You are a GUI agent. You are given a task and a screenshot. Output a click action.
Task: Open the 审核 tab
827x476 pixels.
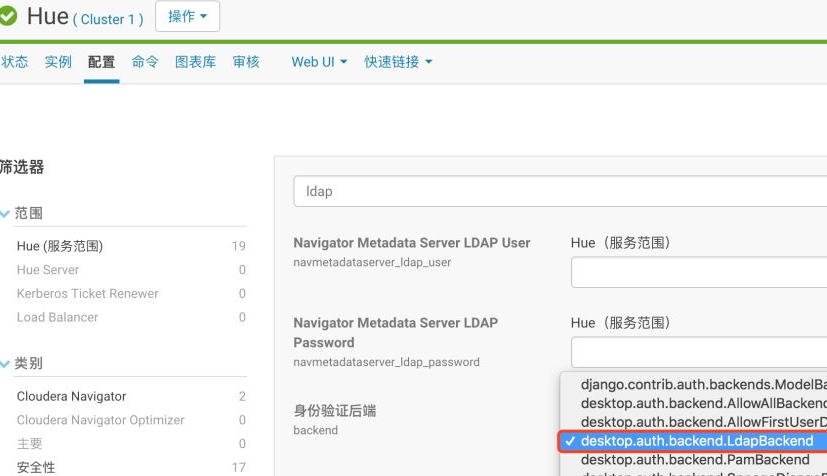click(x=246, y=62)
